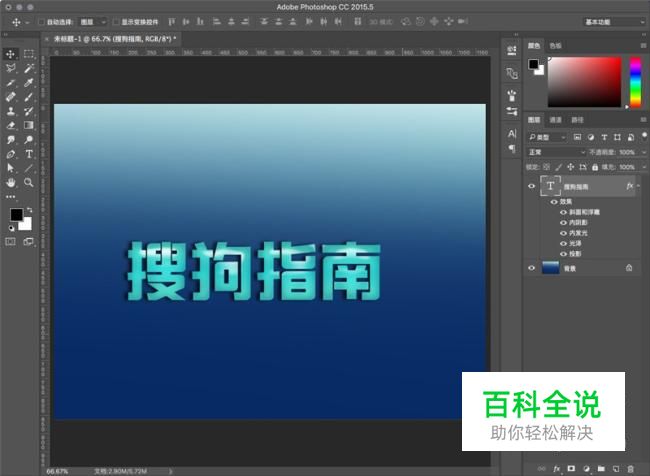Select the Clone Stamp tool

coord(11,111)
